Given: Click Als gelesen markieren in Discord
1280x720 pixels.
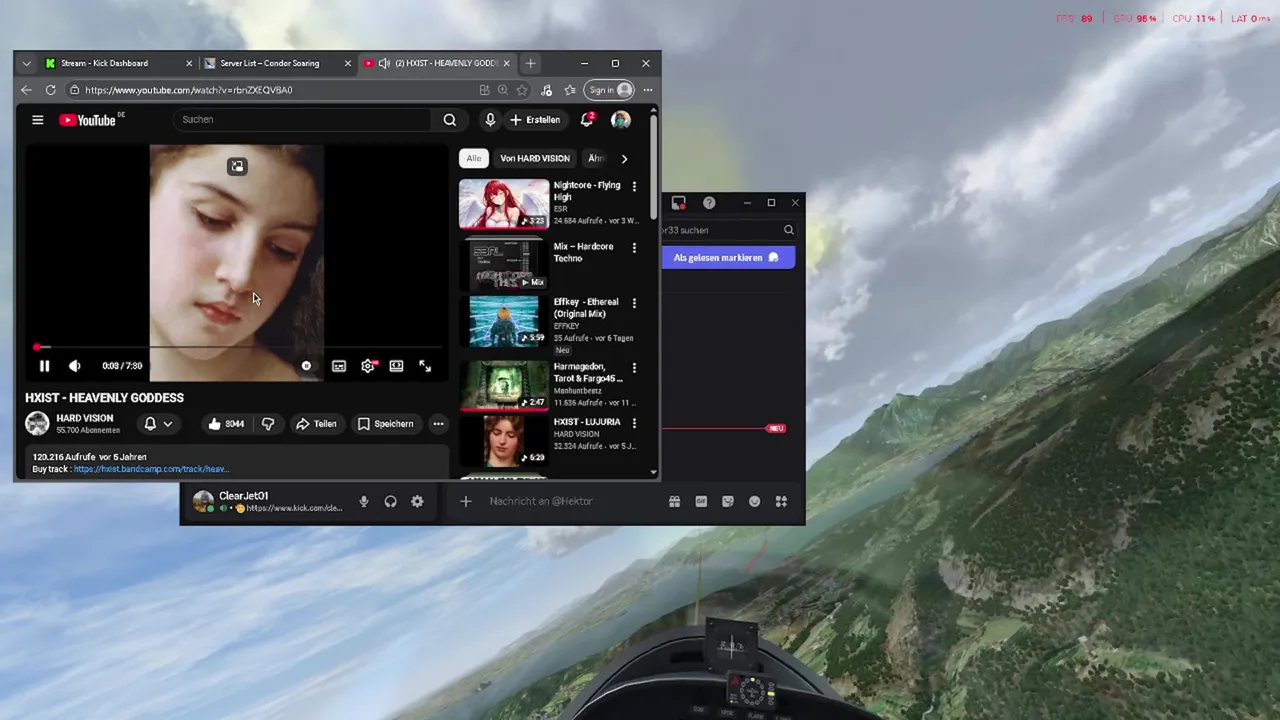Looking at the screenshot, I should pos(728,258).
